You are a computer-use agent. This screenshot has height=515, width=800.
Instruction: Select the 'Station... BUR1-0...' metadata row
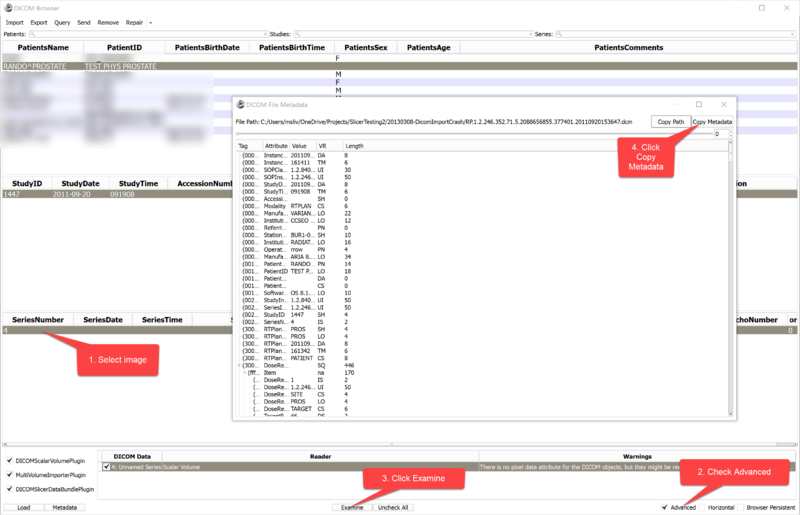(x=482, y=235)
